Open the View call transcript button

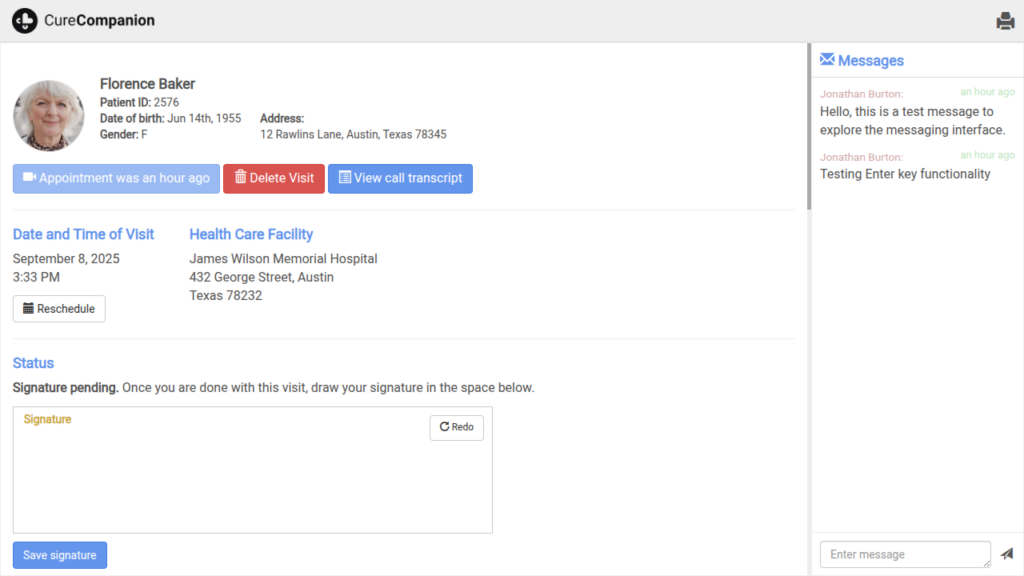(400, 178)
